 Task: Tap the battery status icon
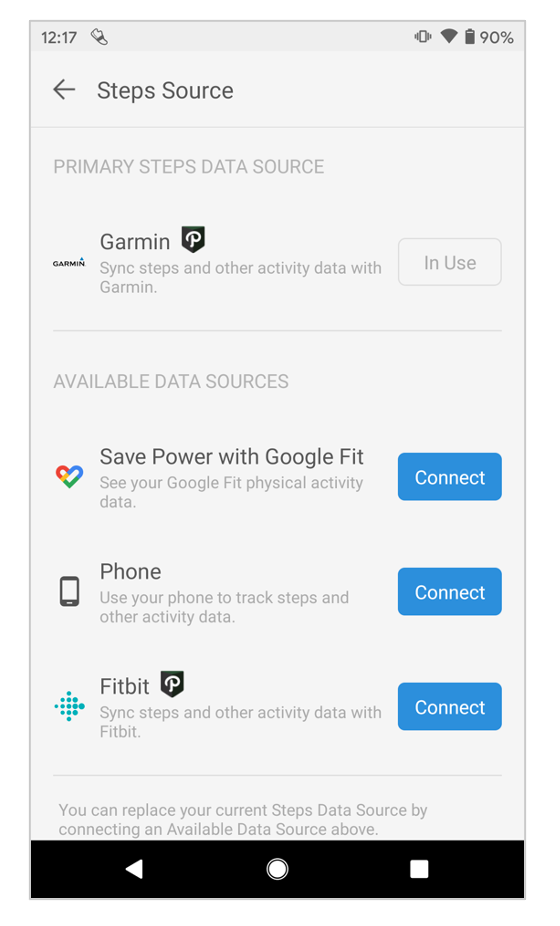coord(470,37)
